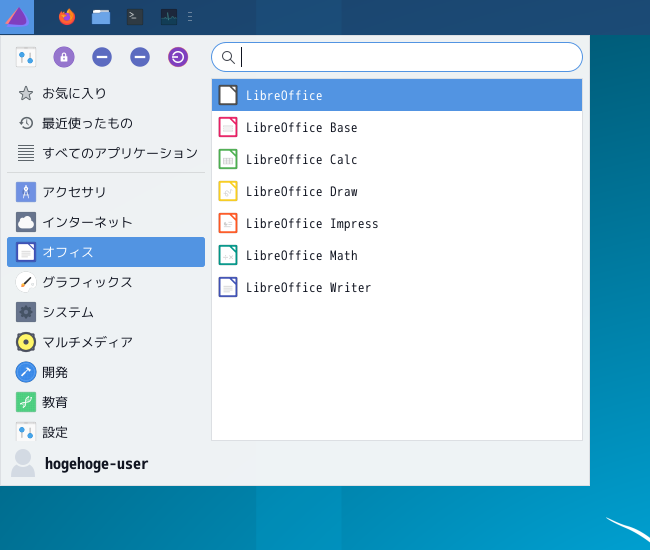Viewport: 650px width, 550px height.
Task: Click the hogehoge-user name label
Action: 96,464
